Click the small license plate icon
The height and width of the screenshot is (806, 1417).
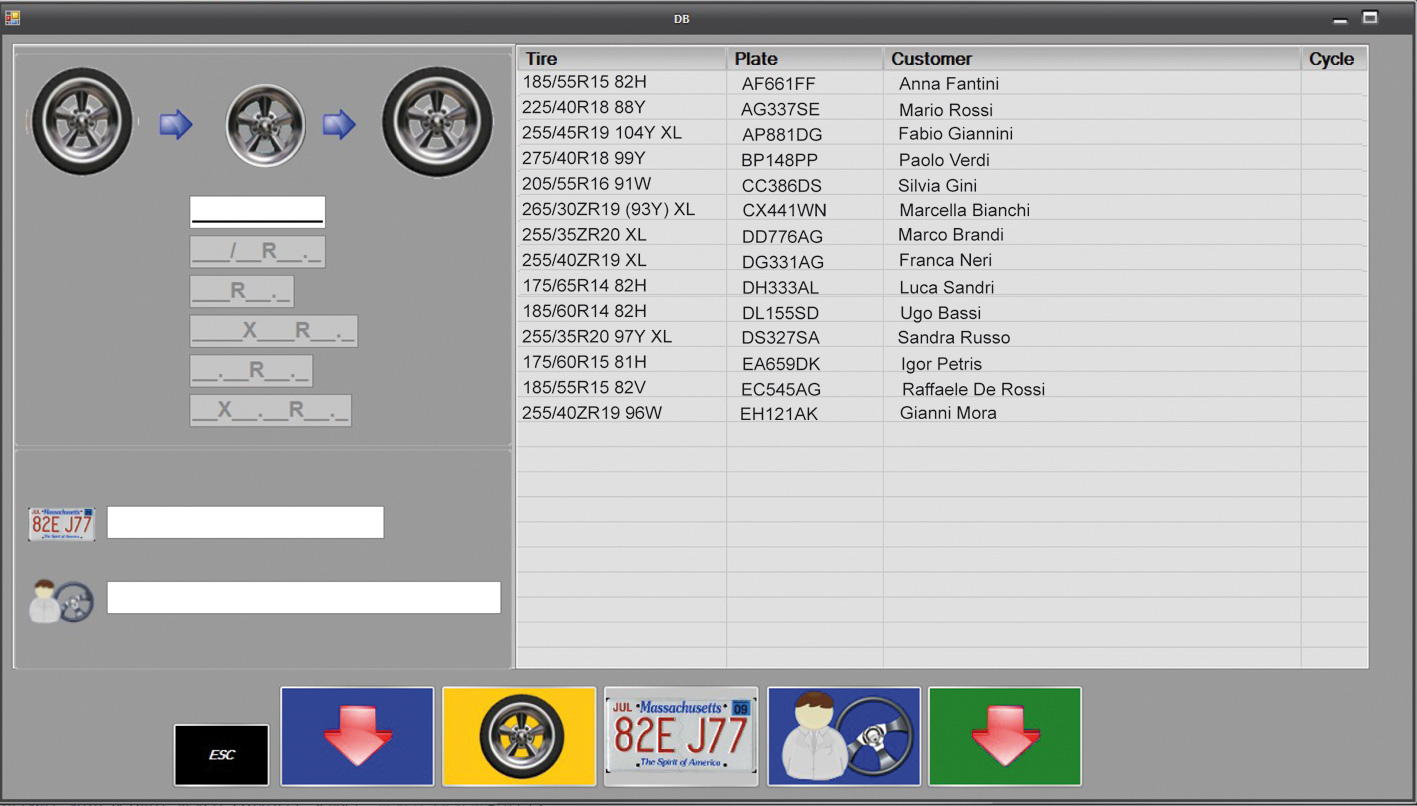62,524
